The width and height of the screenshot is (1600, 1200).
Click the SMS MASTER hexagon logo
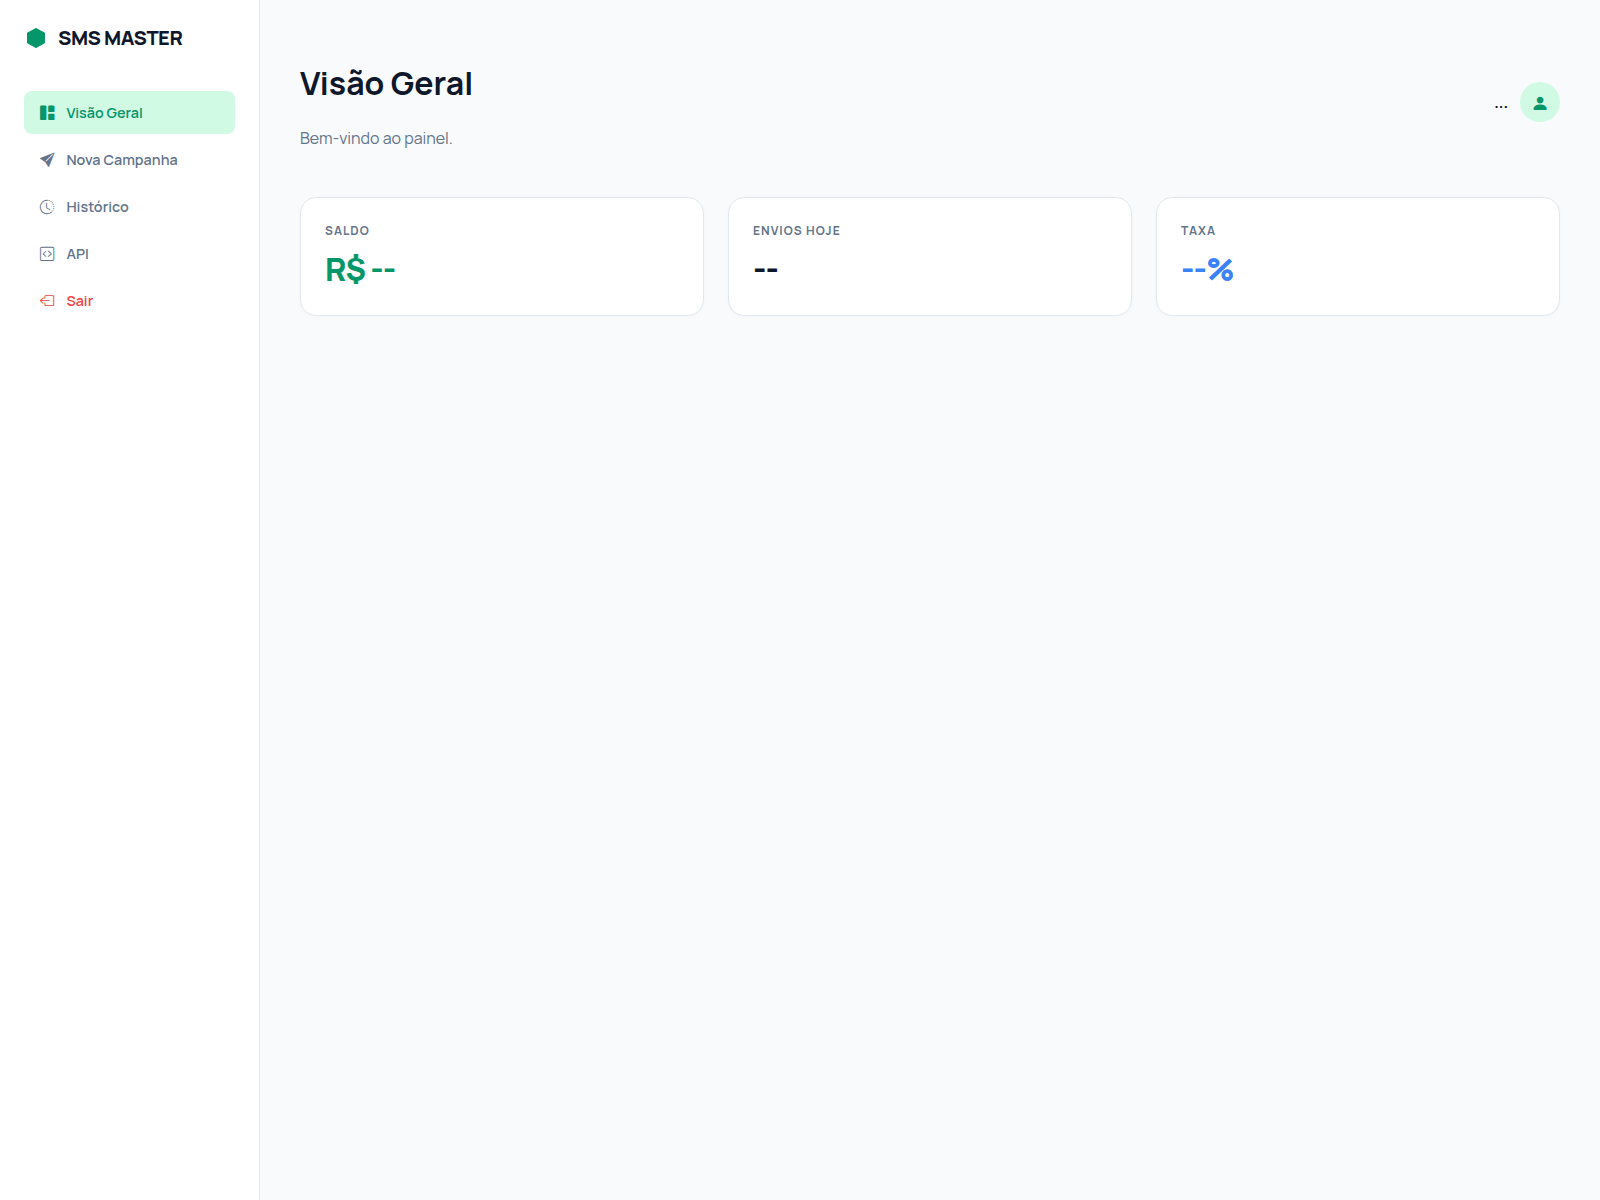(38, 37)
